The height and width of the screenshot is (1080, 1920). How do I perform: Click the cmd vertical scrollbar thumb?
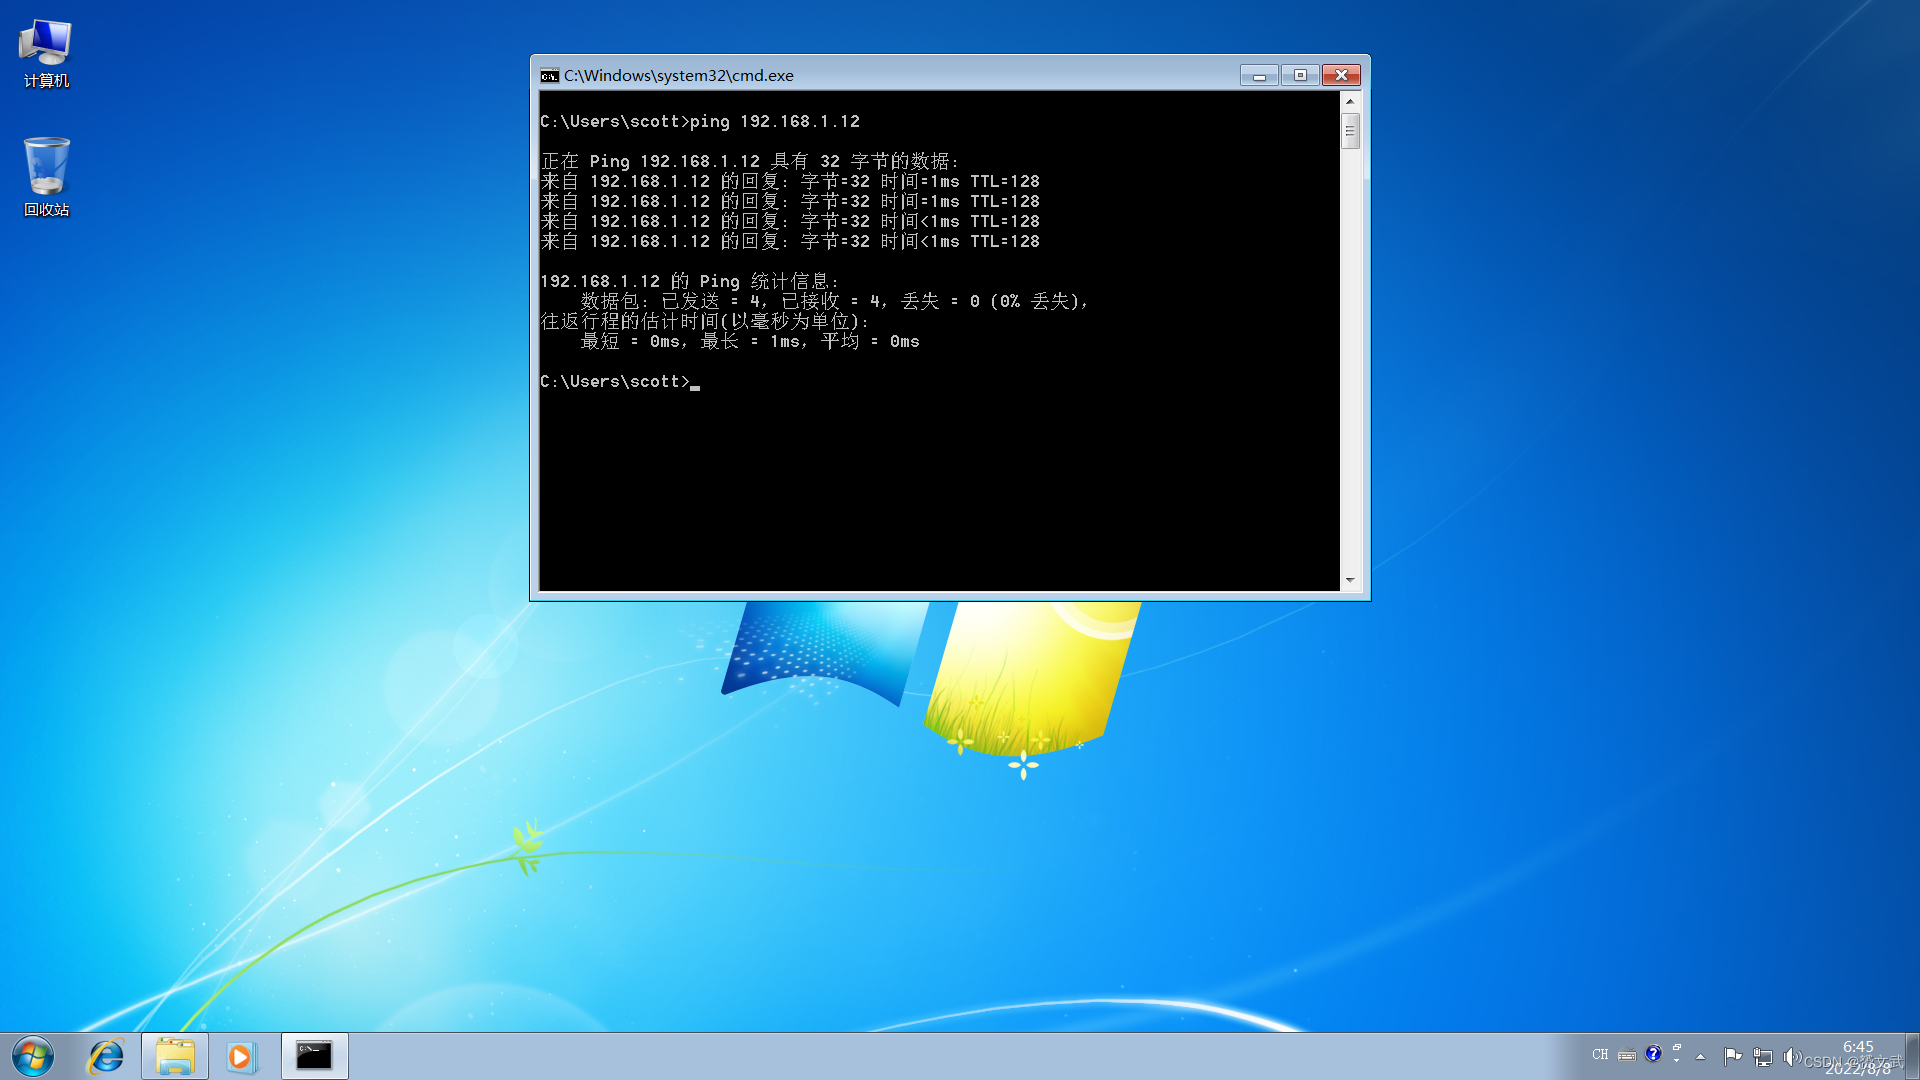coord(1350,131)
